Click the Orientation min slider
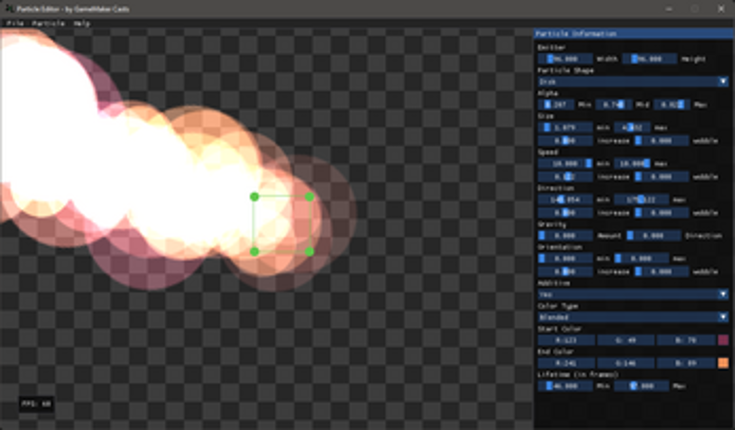735x430 pixels. [565, 258]
